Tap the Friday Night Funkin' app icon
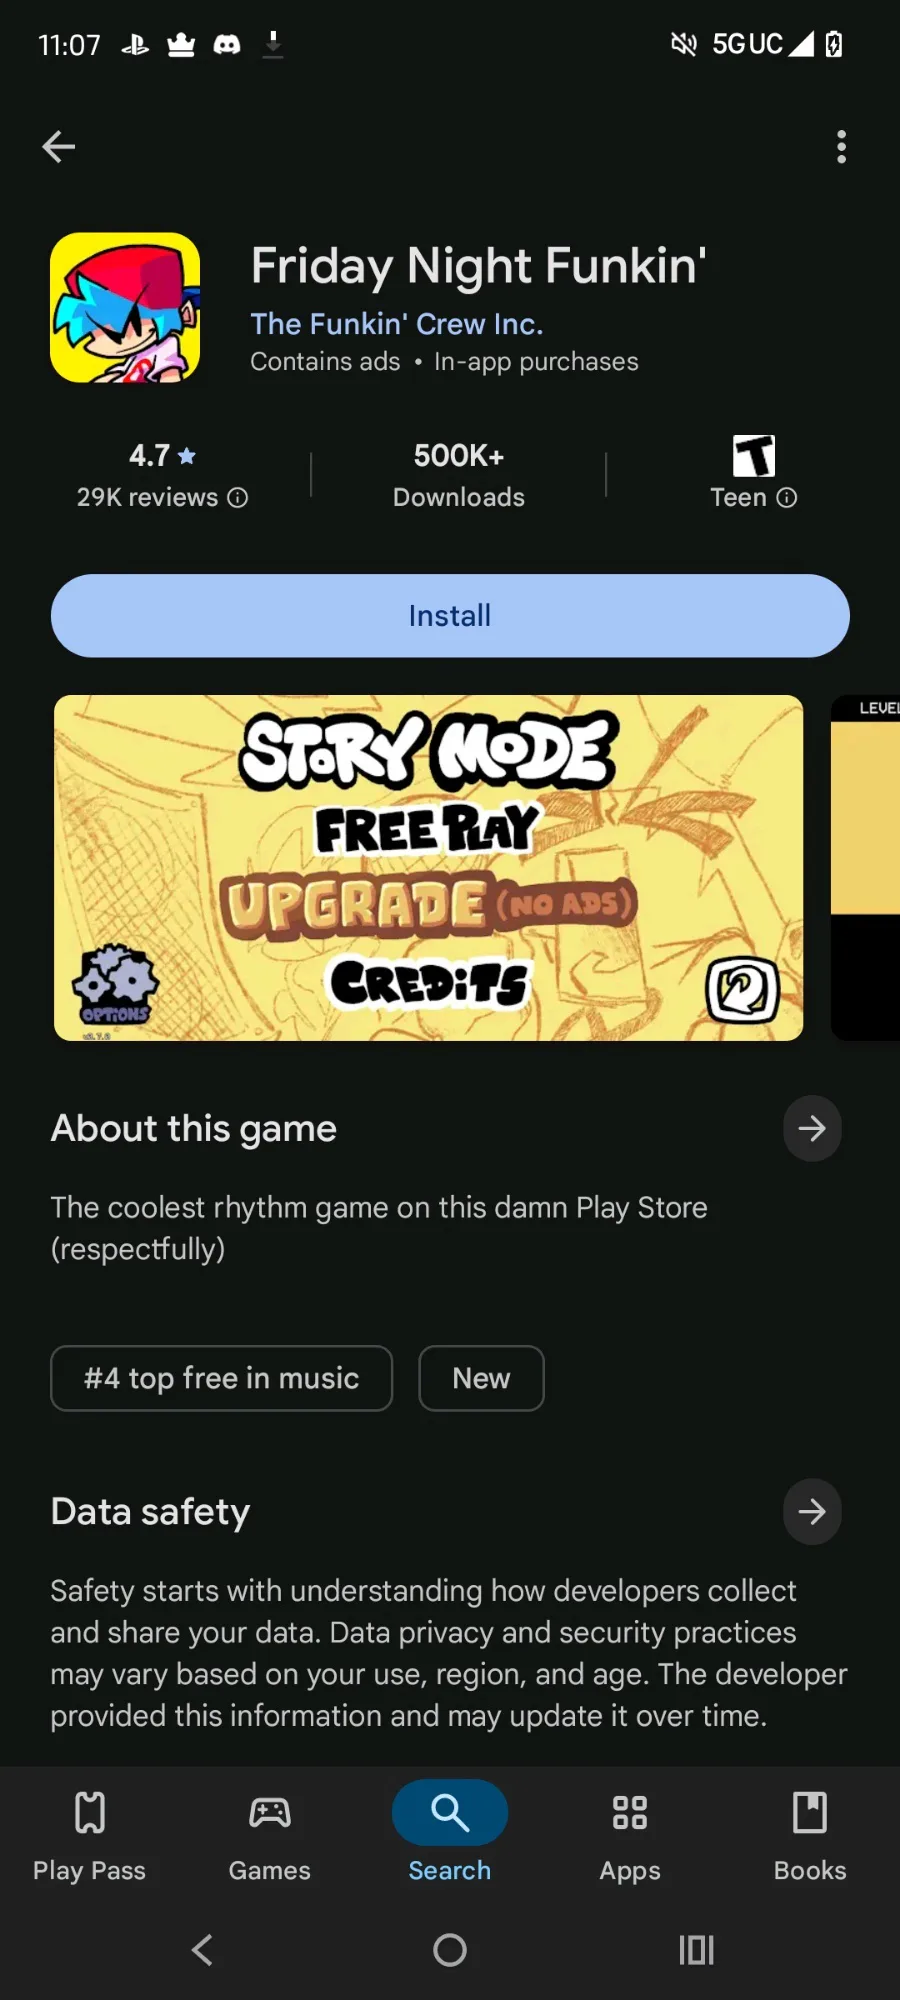The width and height of the screenshot is (900, 2000). (x=125, y=308)
